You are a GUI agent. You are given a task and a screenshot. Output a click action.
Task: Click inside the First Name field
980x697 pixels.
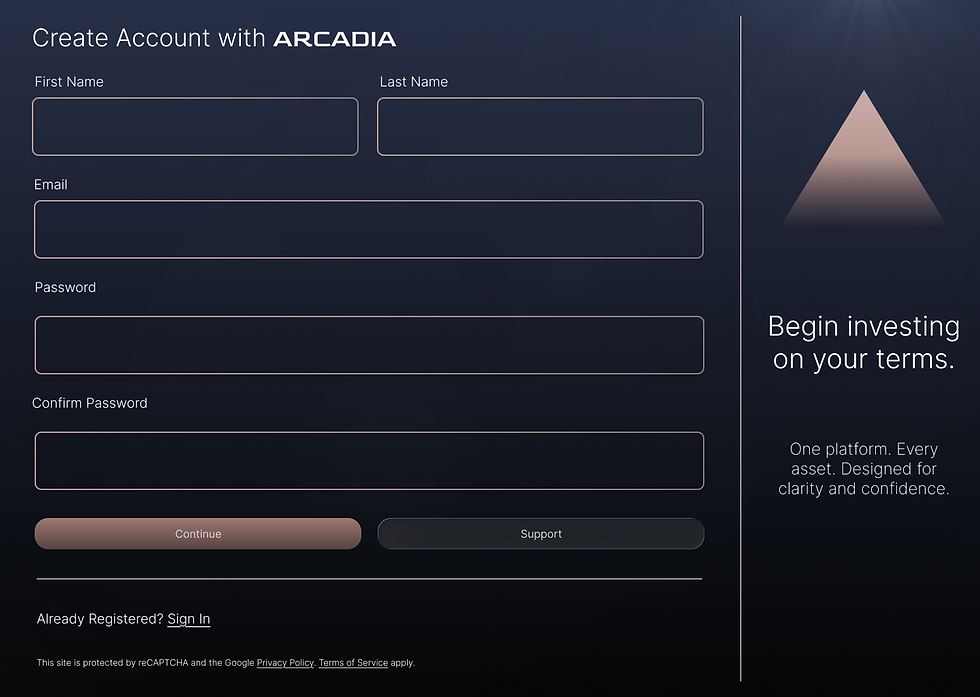click(x=195, y=126)
